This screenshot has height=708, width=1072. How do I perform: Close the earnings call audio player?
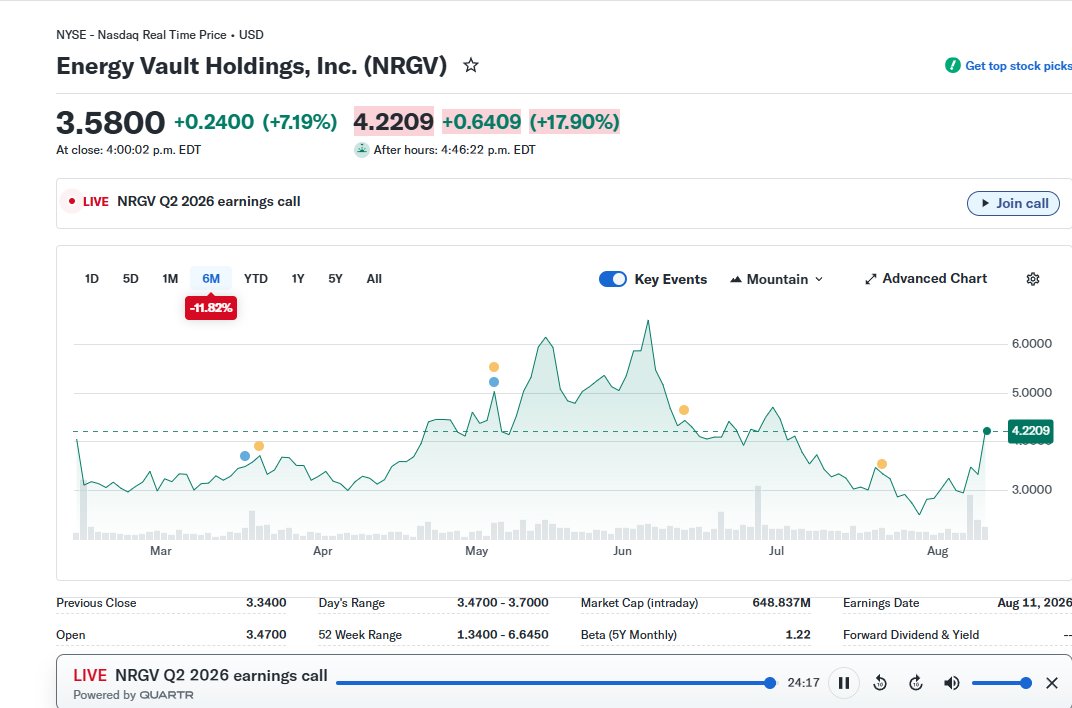pyautogui.click(x=1052, y=683)
